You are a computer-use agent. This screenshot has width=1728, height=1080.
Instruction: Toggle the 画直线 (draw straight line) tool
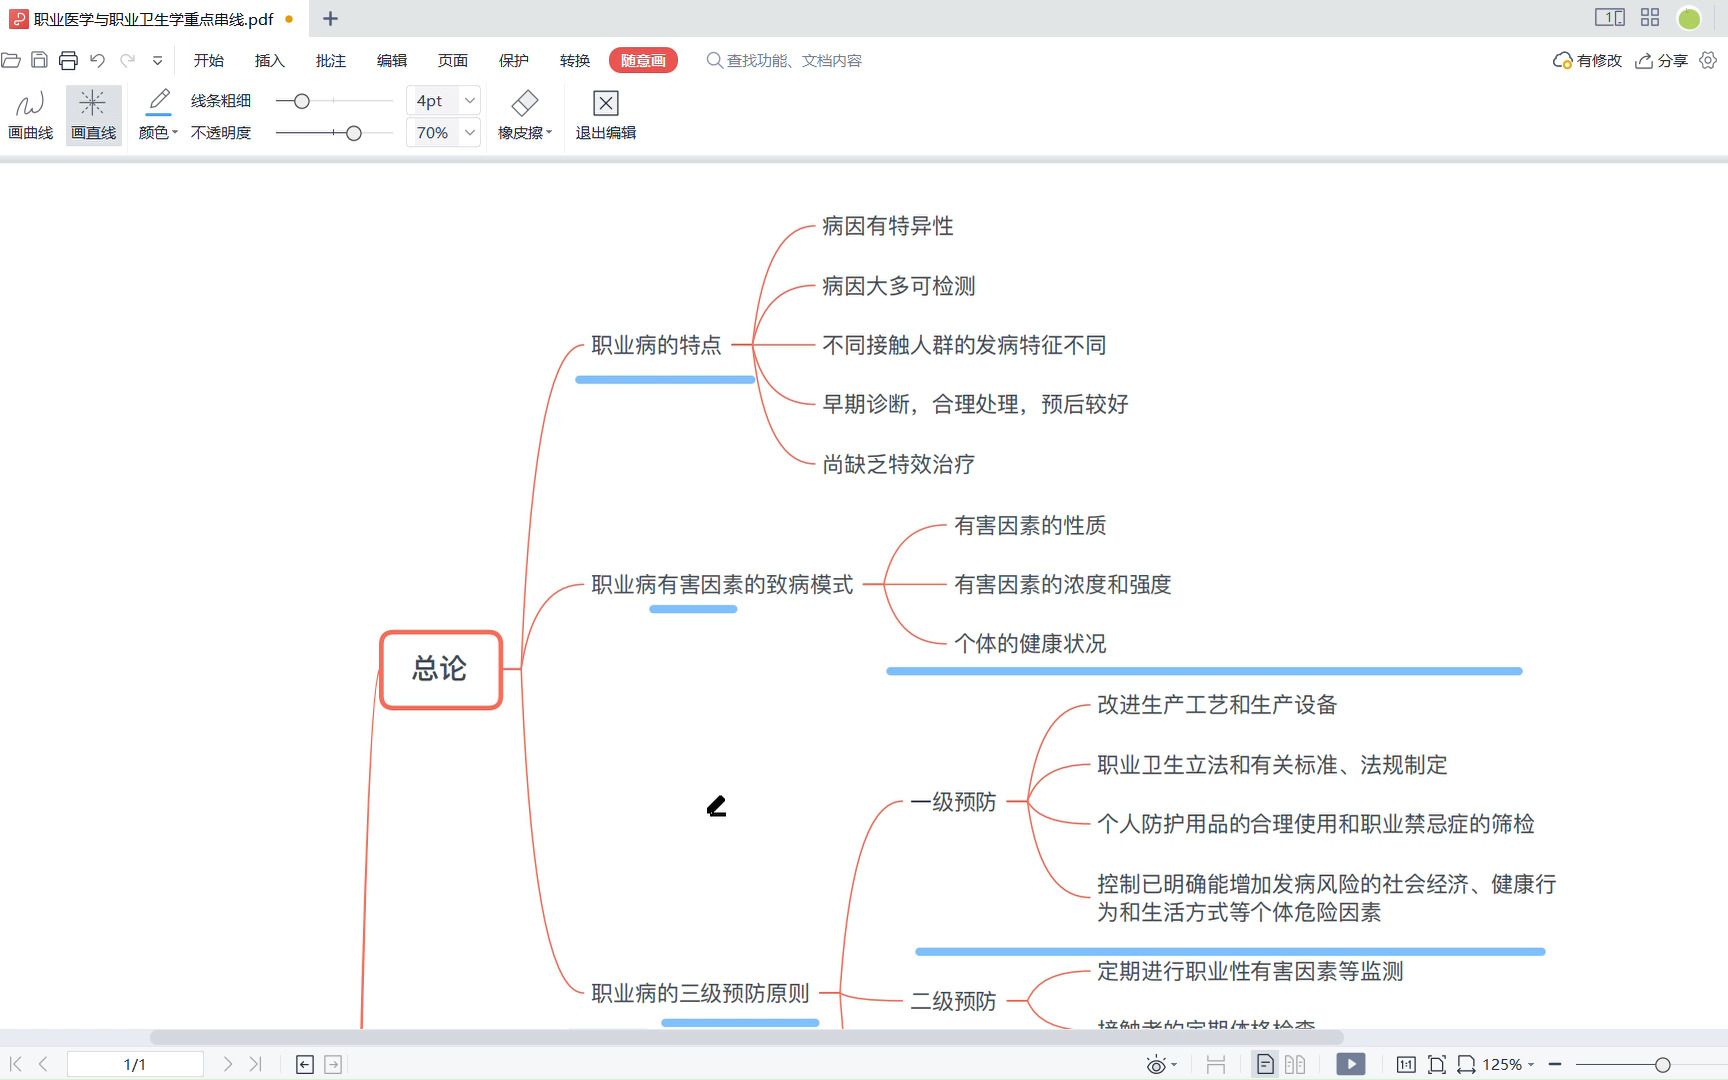tap(93, 115)
